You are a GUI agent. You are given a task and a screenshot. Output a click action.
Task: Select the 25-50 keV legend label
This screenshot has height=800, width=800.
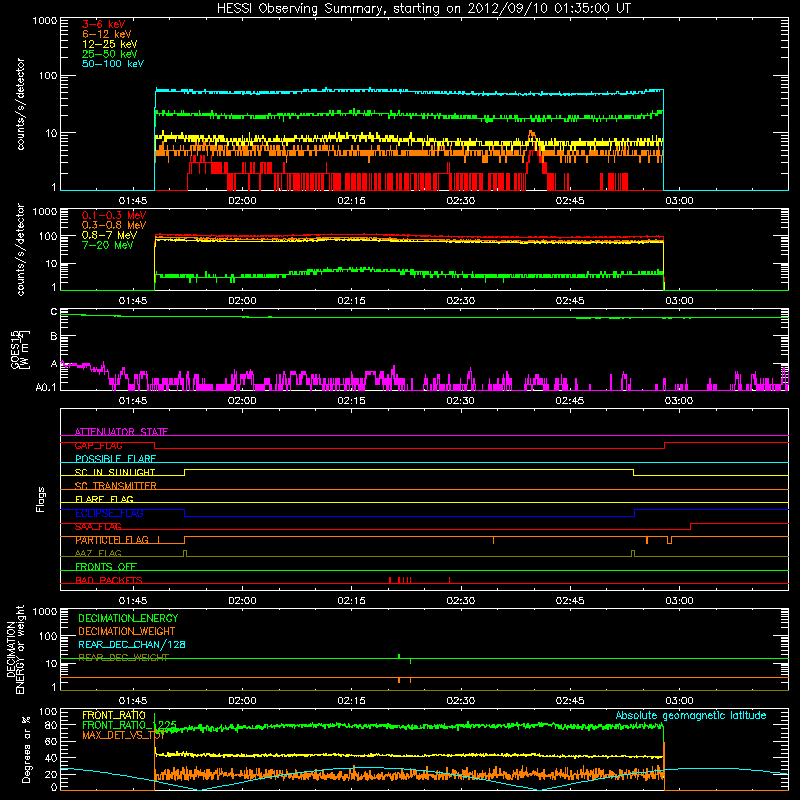(x=110, y=54)
